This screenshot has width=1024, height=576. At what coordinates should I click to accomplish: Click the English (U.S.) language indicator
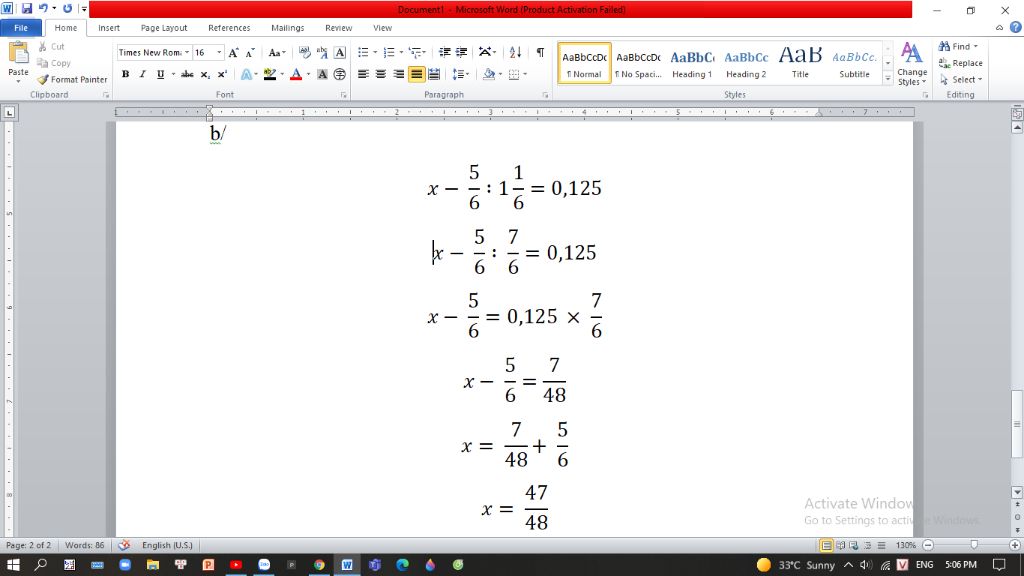pyautogui.click(x=167, y=545)
